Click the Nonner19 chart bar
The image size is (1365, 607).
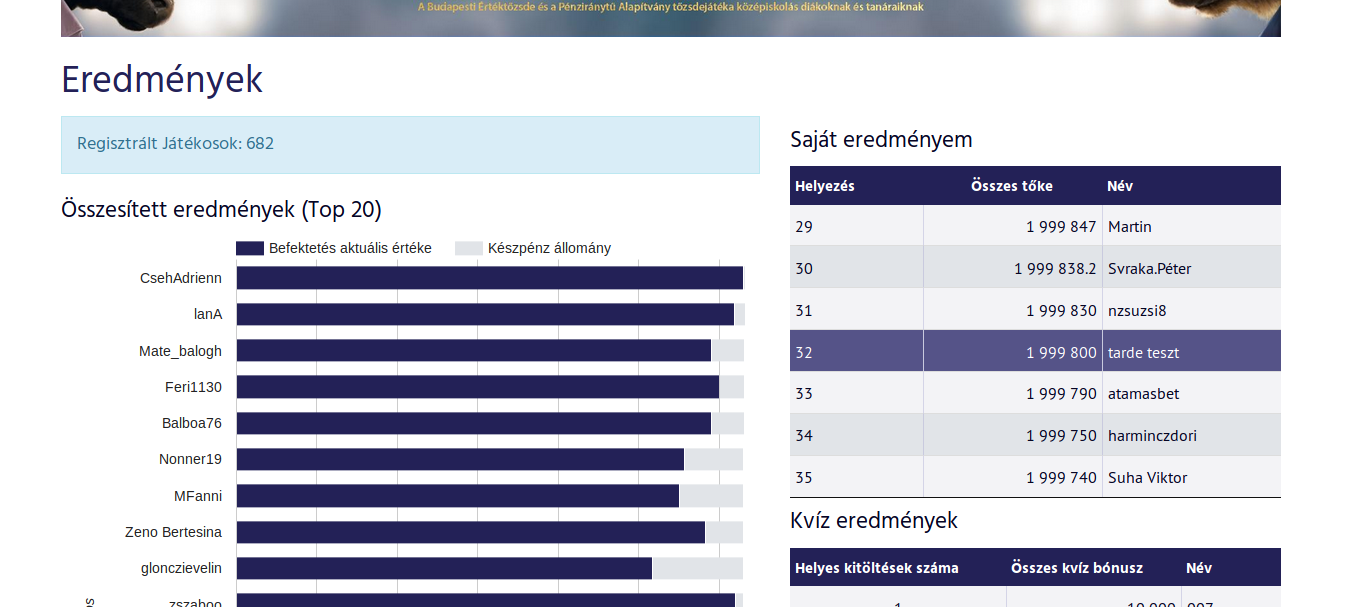460,459
